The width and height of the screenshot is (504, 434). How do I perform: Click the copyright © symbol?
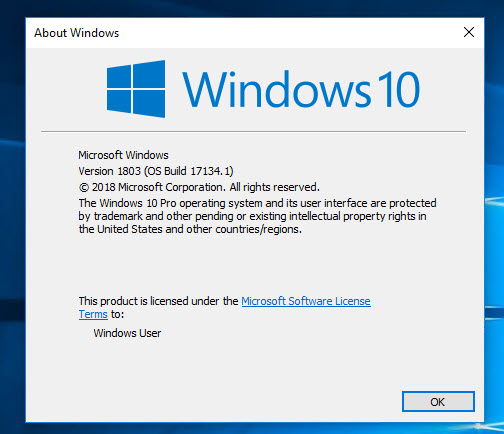point(83,187)
